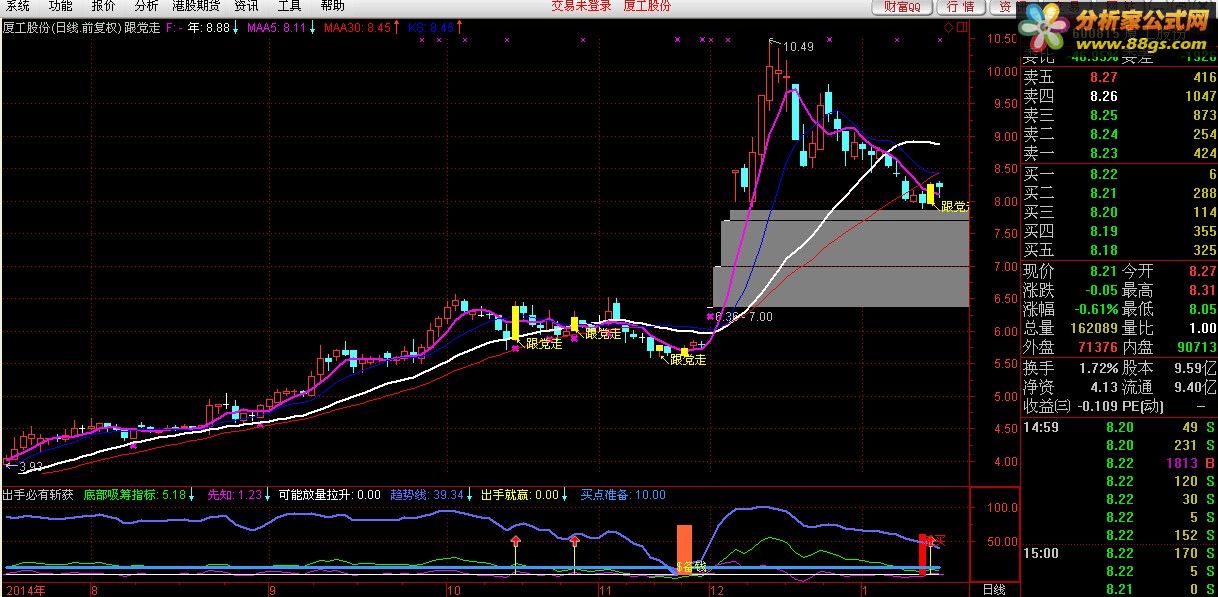Click month 12 on time axis

(715, 590)
